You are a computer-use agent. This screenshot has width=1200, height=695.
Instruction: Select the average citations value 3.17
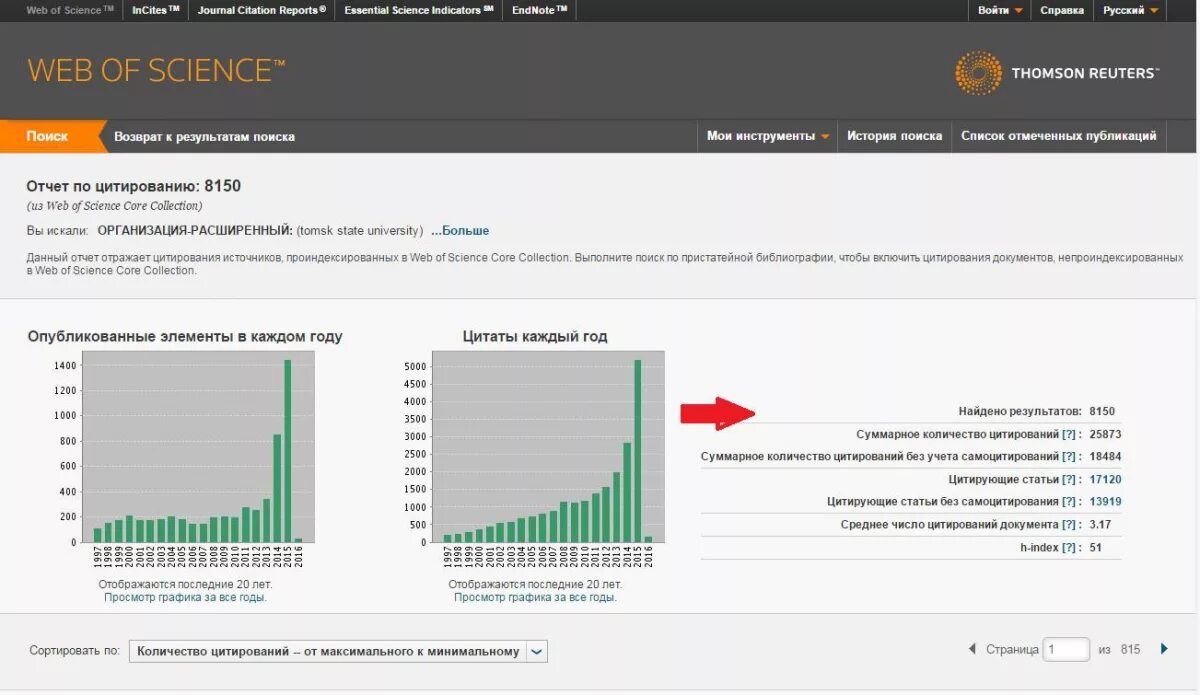[x=1100, y=524]
